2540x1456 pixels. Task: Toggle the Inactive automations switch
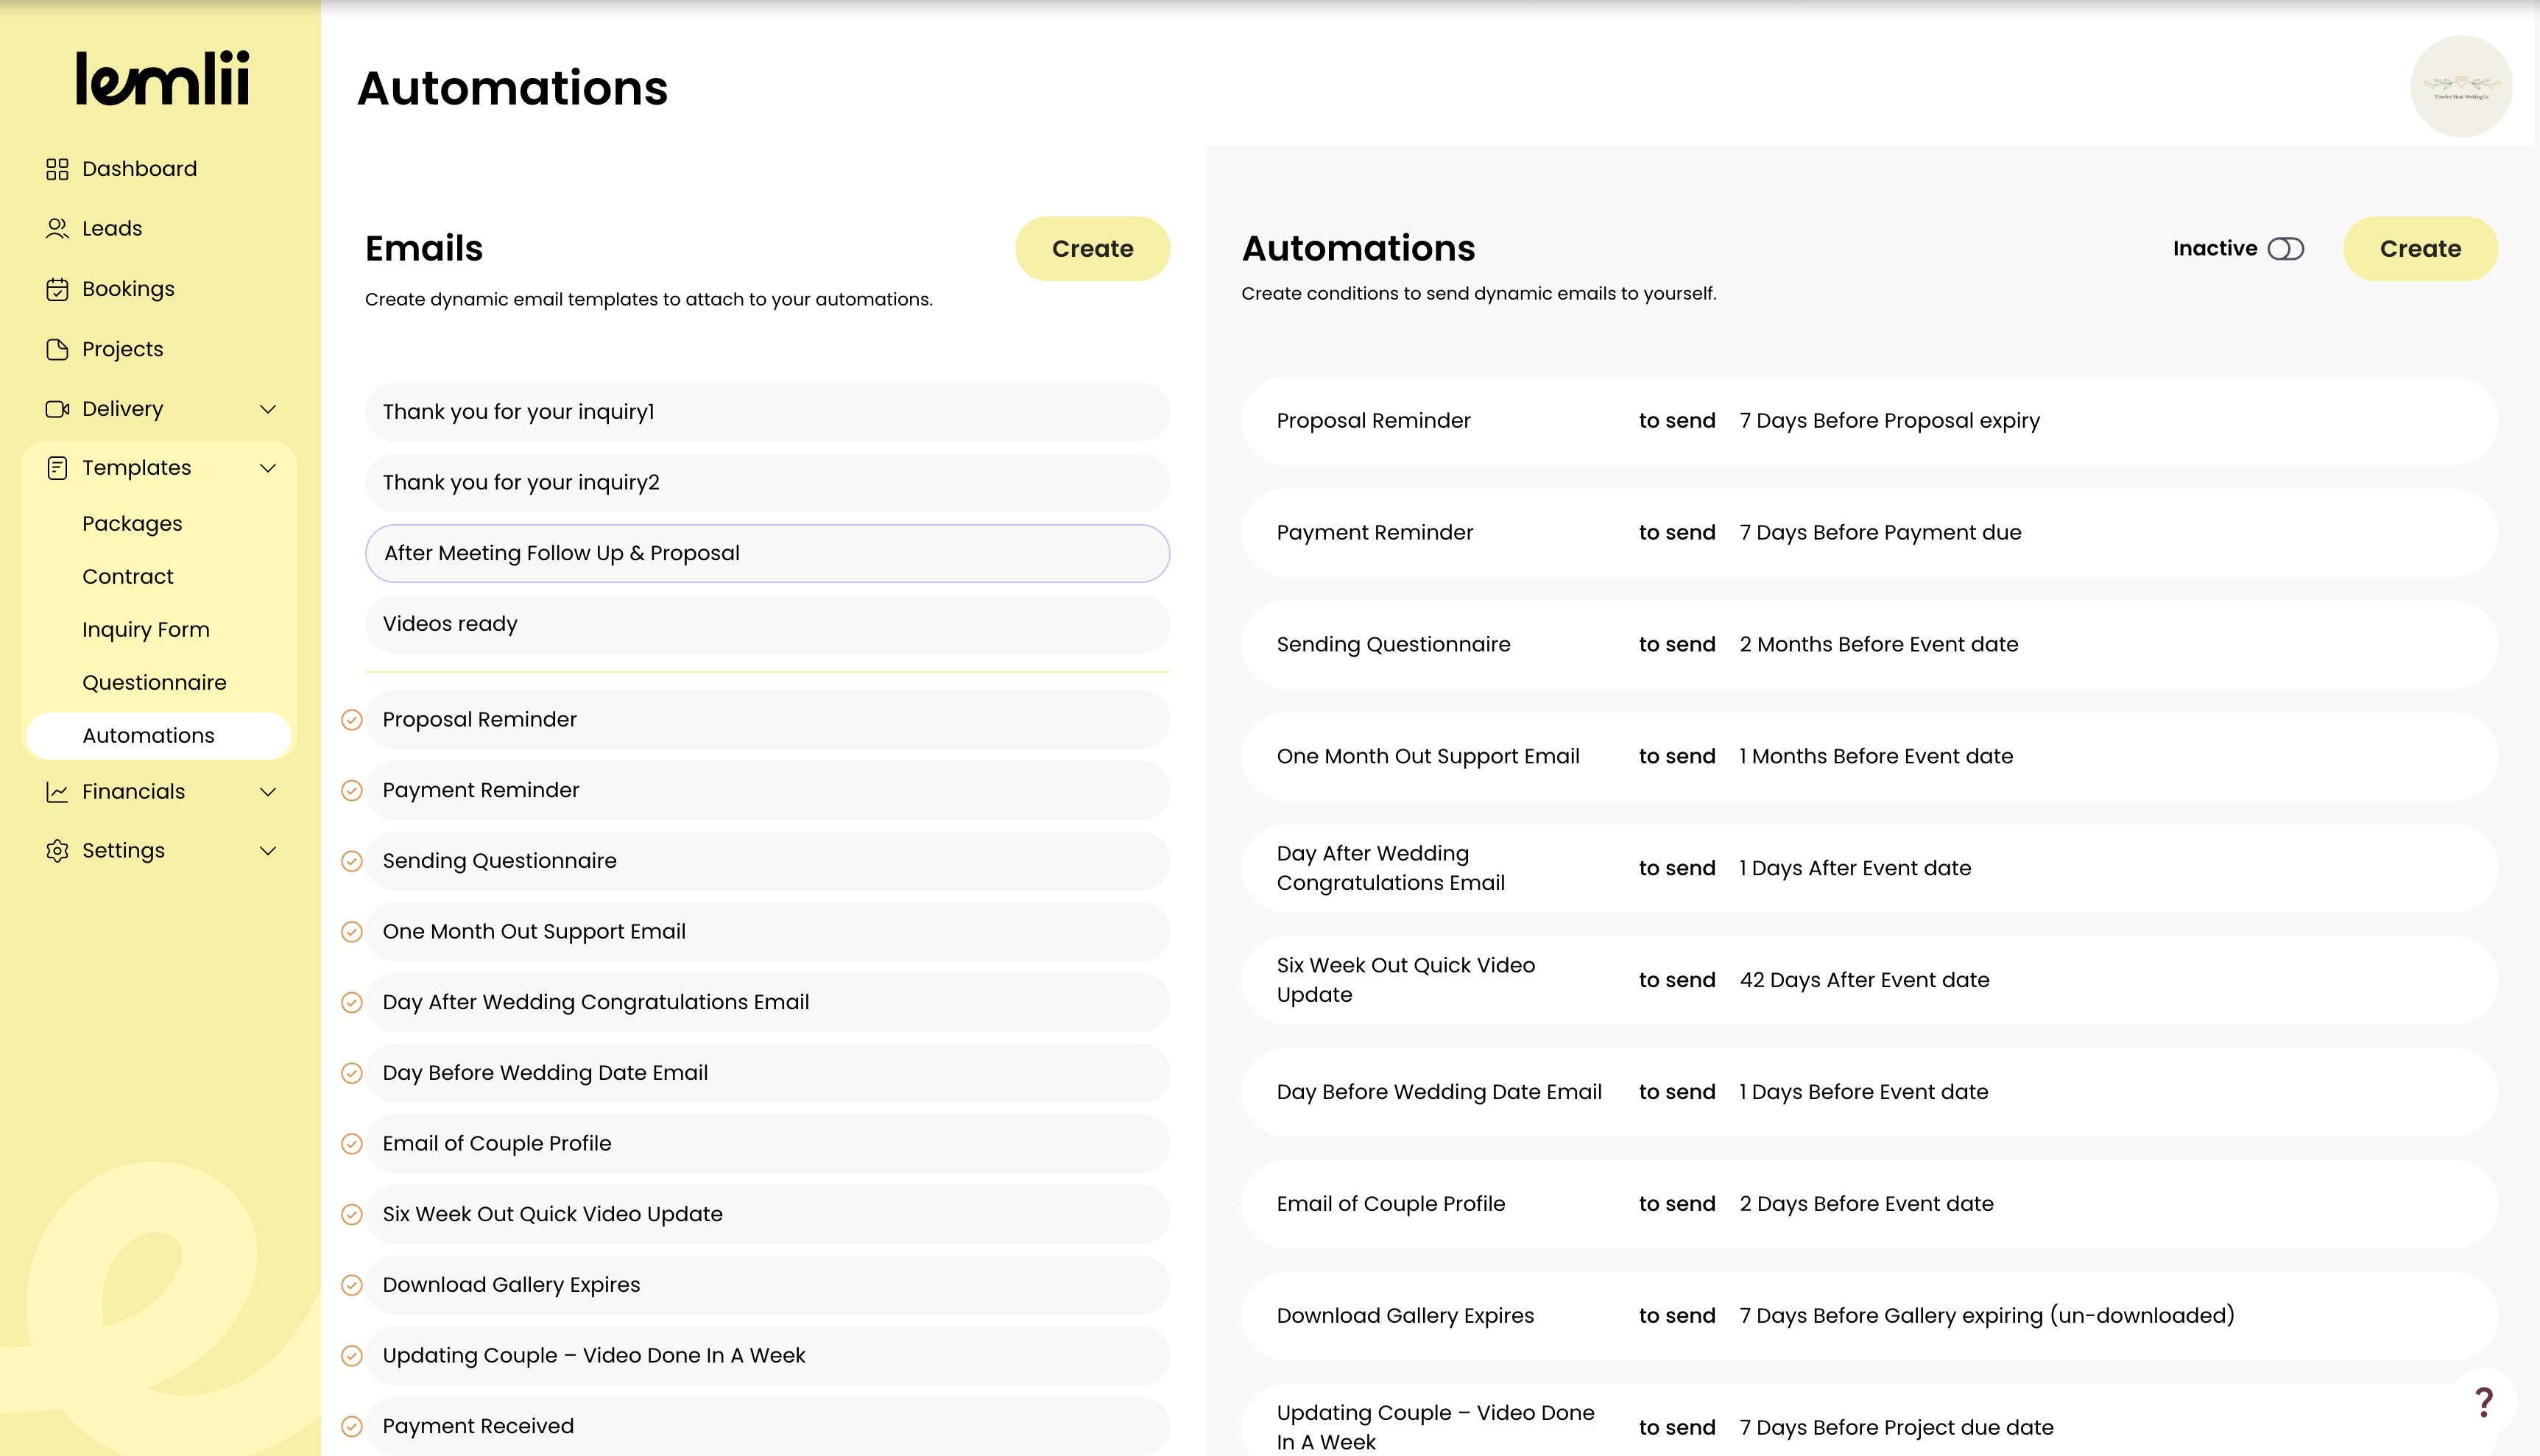[x=2285, y=249]
